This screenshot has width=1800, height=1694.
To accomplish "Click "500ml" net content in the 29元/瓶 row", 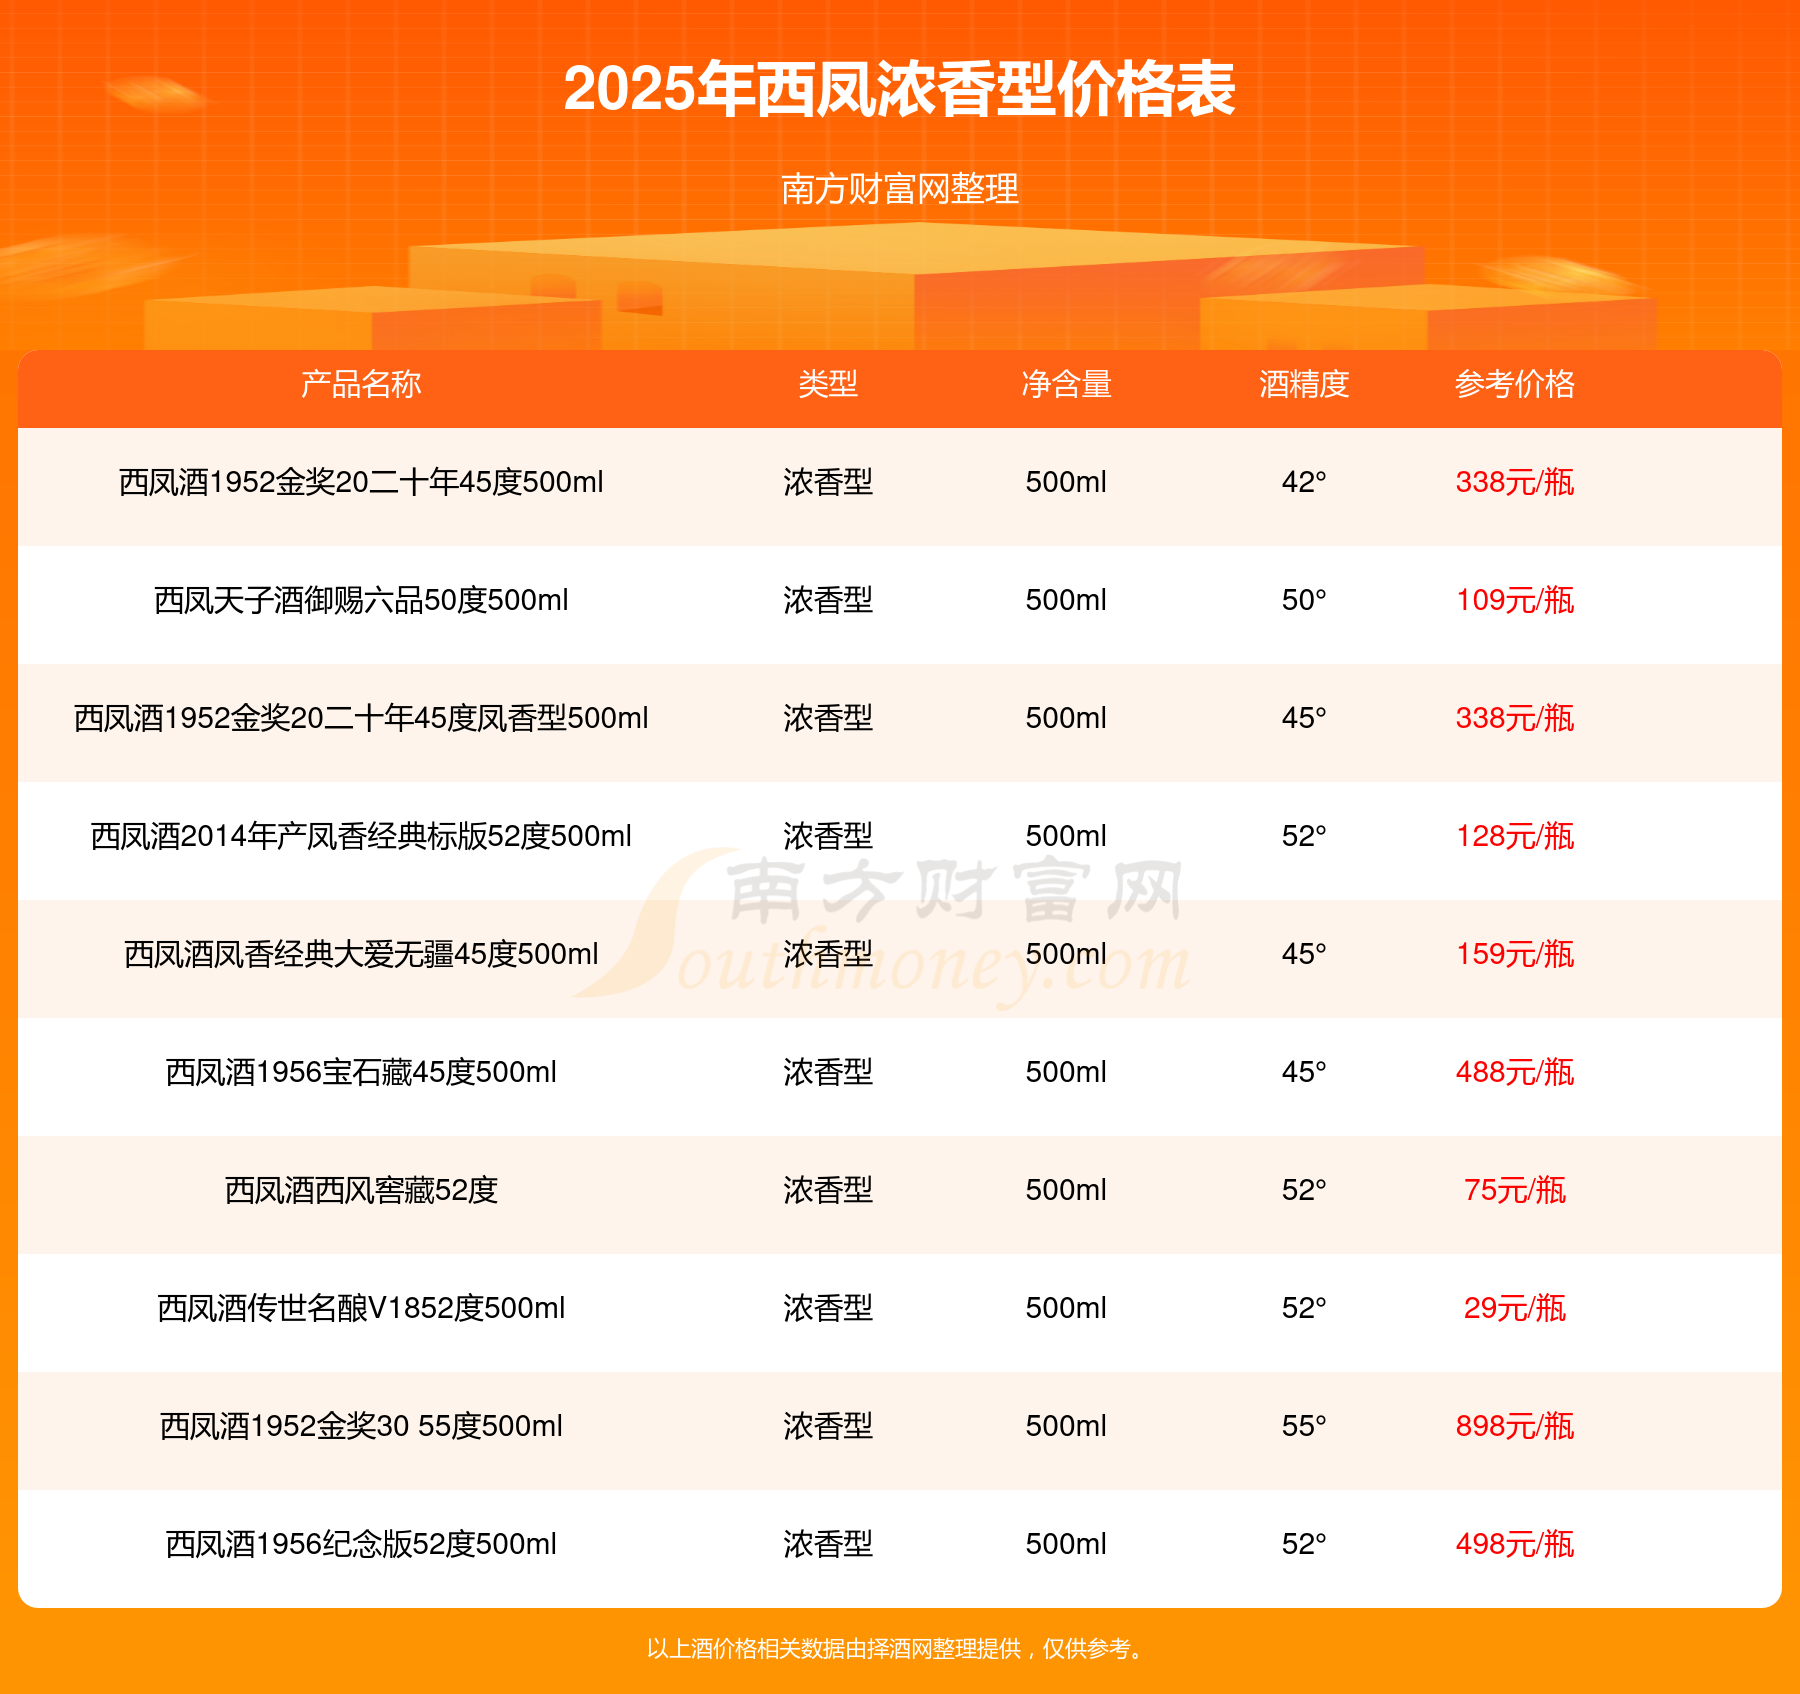I will point(1066,1308).
